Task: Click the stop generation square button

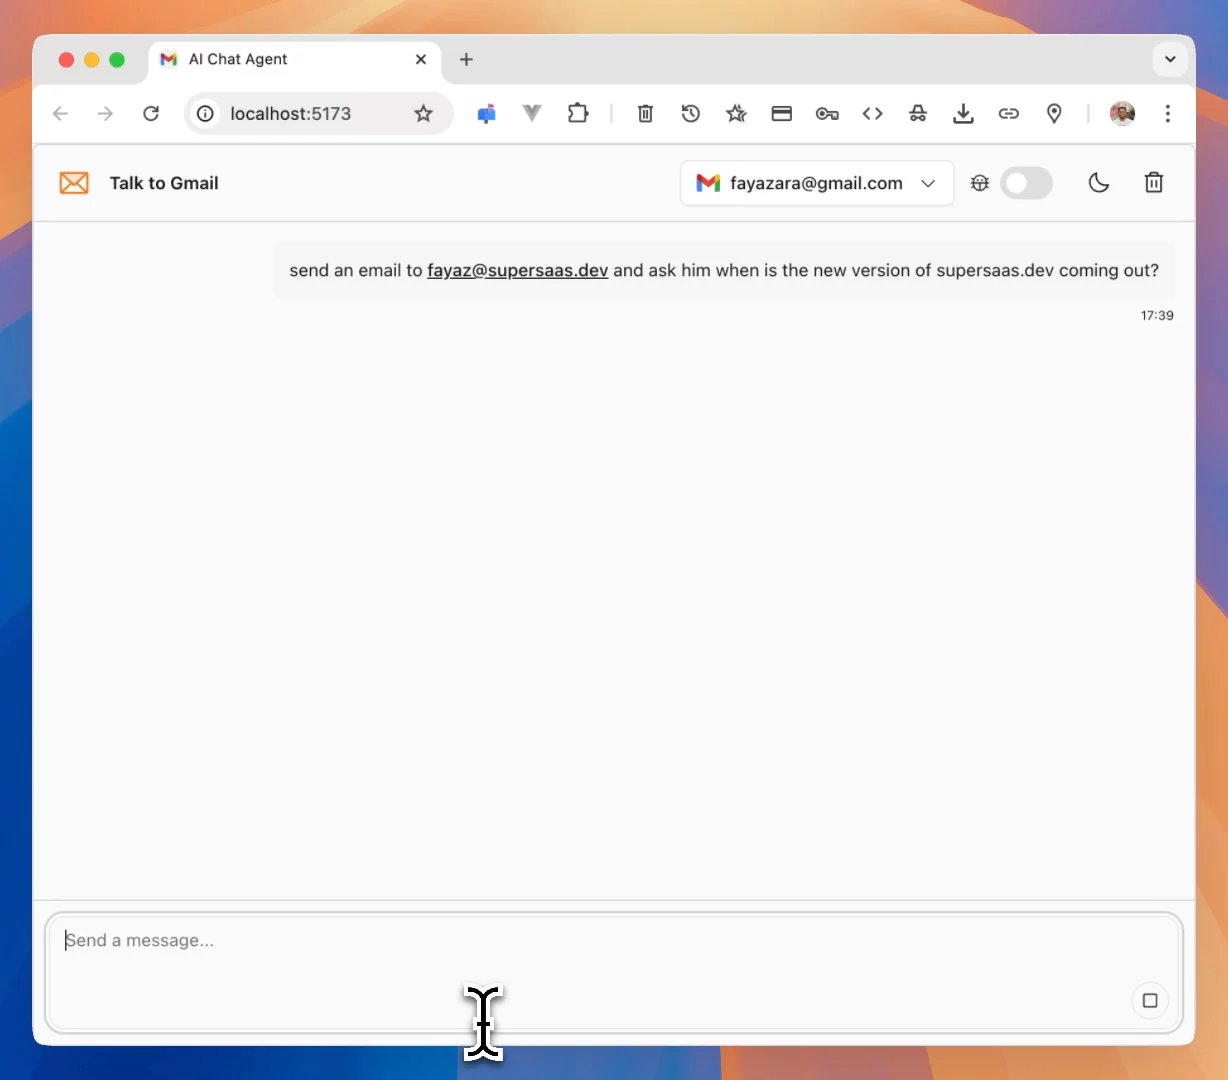Action: [x=1150, y=1000]
